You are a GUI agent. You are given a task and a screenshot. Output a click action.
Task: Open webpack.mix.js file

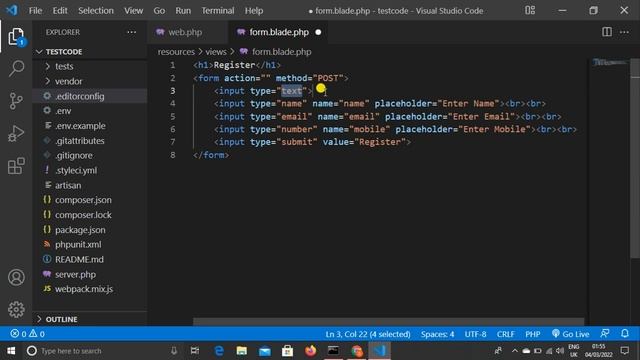pyautogui.click(x=90, y=289)
